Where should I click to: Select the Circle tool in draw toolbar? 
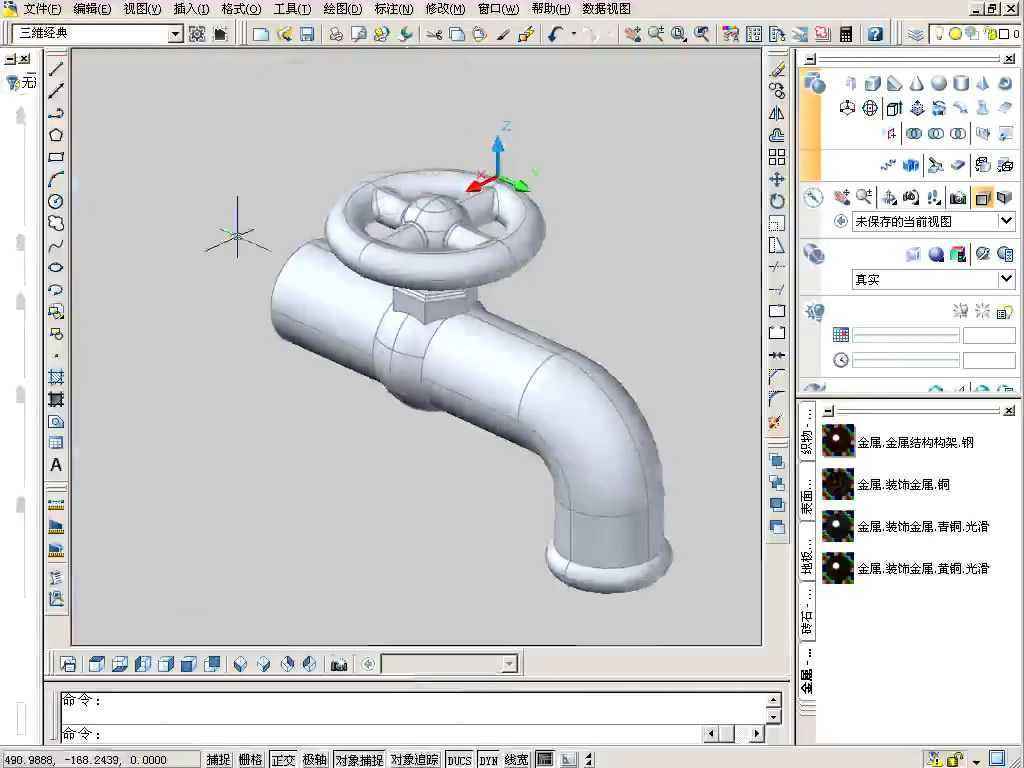pos(56,201)
